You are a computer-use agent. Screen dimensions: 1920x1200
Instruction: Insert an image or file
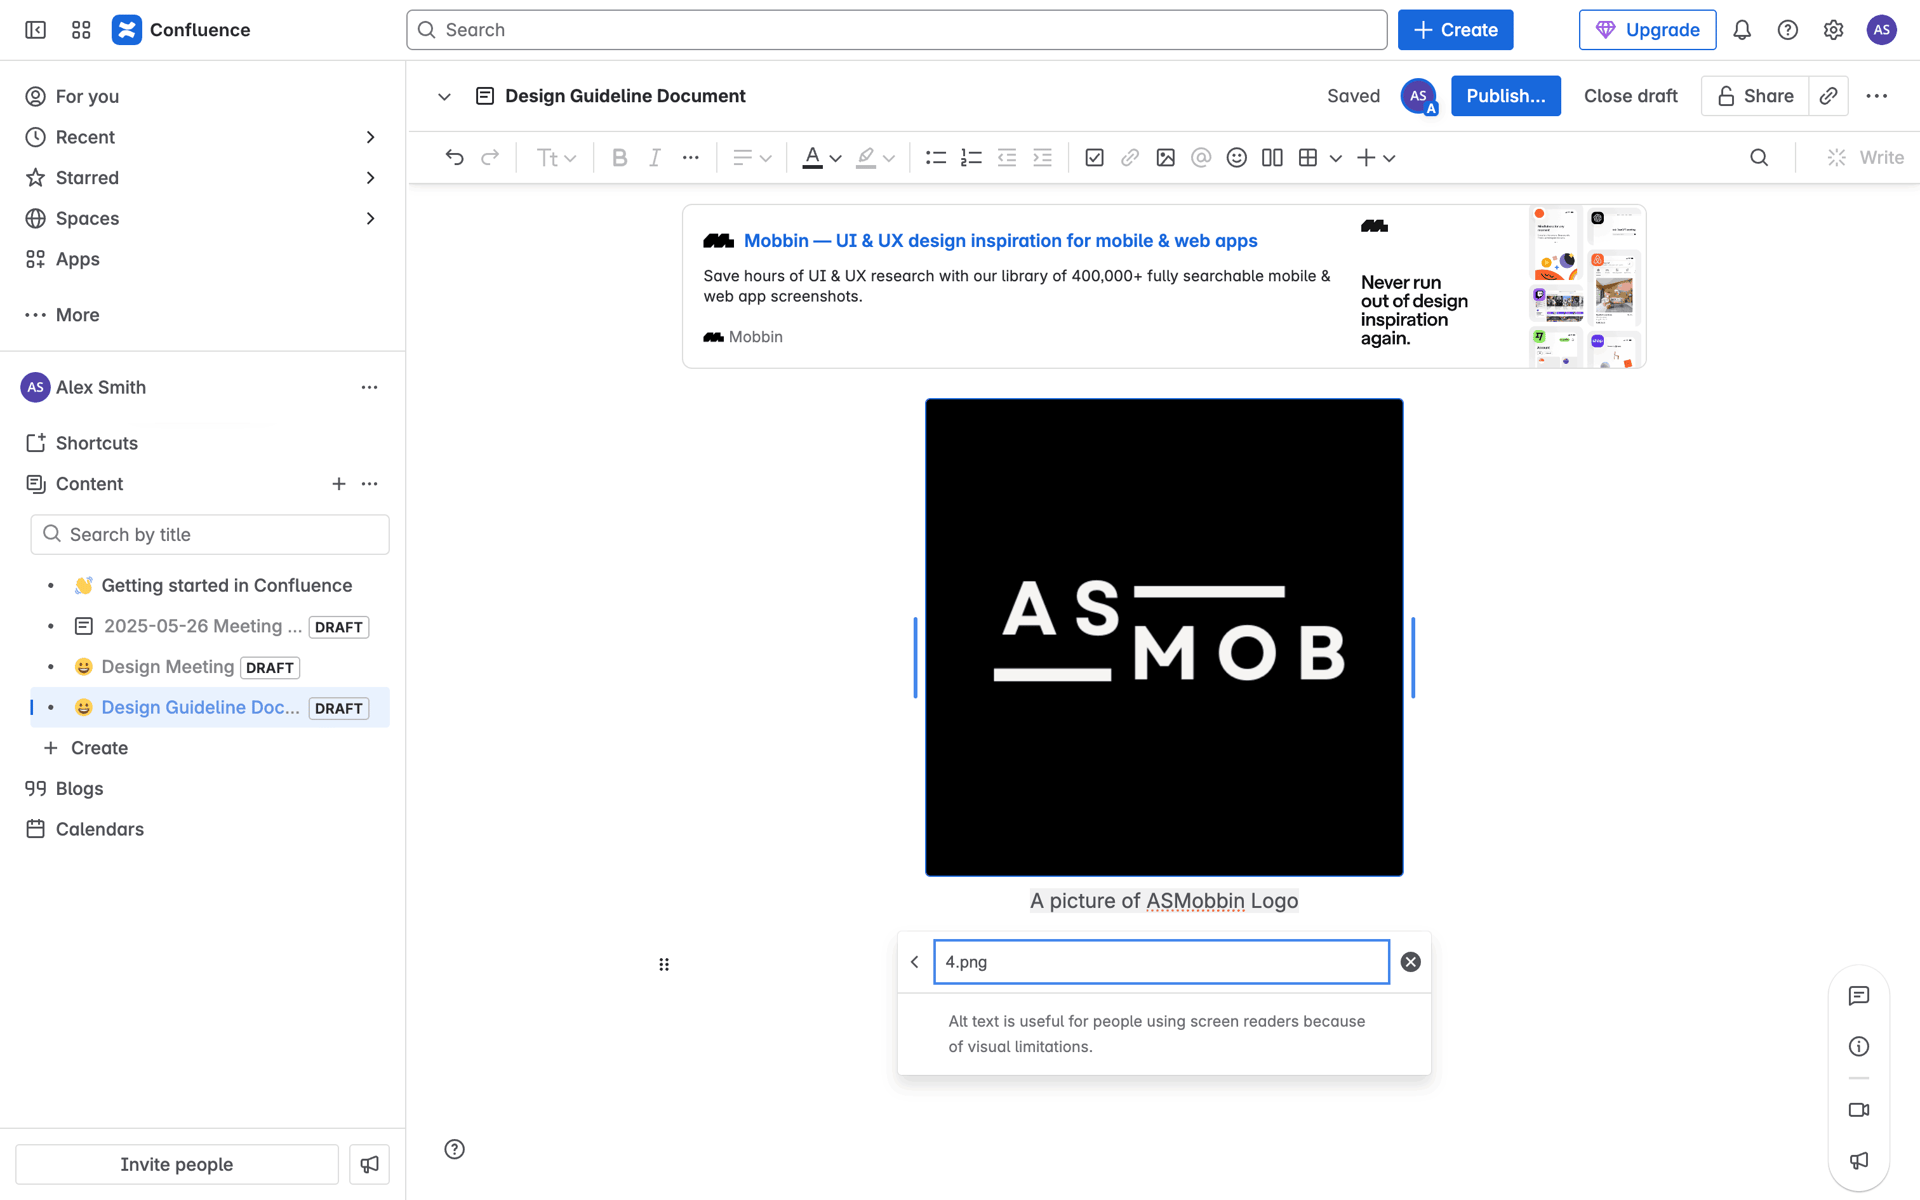point(1165,157)
